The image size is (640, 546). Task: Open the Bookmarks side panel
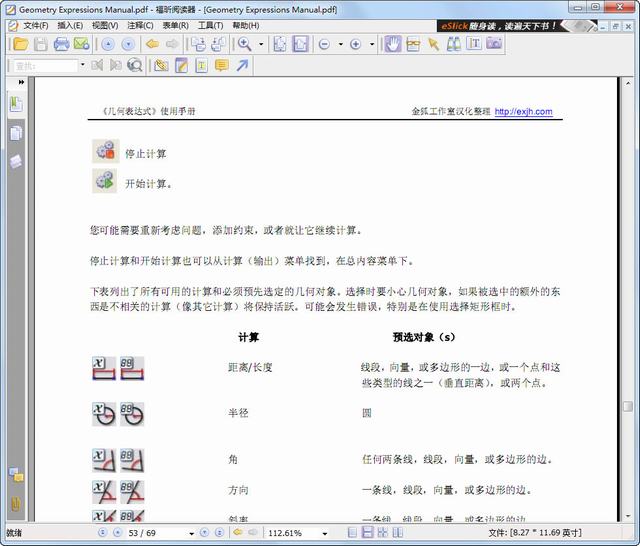[16, 104]
